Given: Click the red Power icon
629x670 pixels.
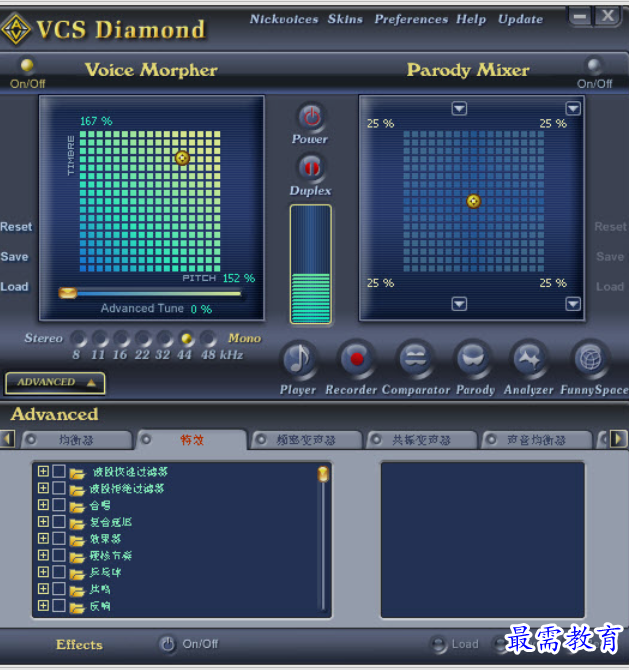Looking at the screenshot, I should click(x=312, y=117).
